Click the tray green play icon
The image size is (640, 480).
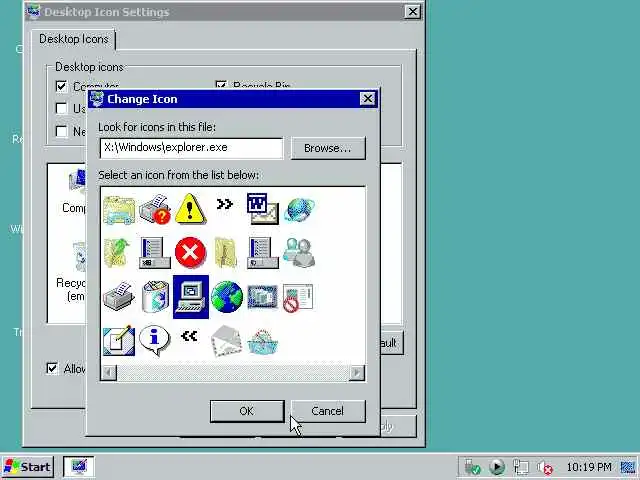(x=497, y=467)
